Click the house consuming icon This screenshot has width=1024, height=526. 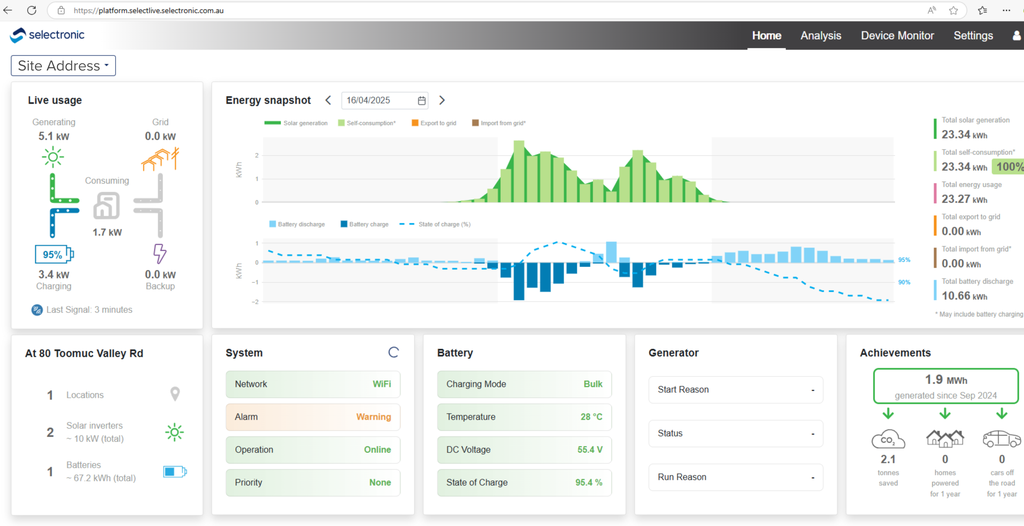pos(106,205)
